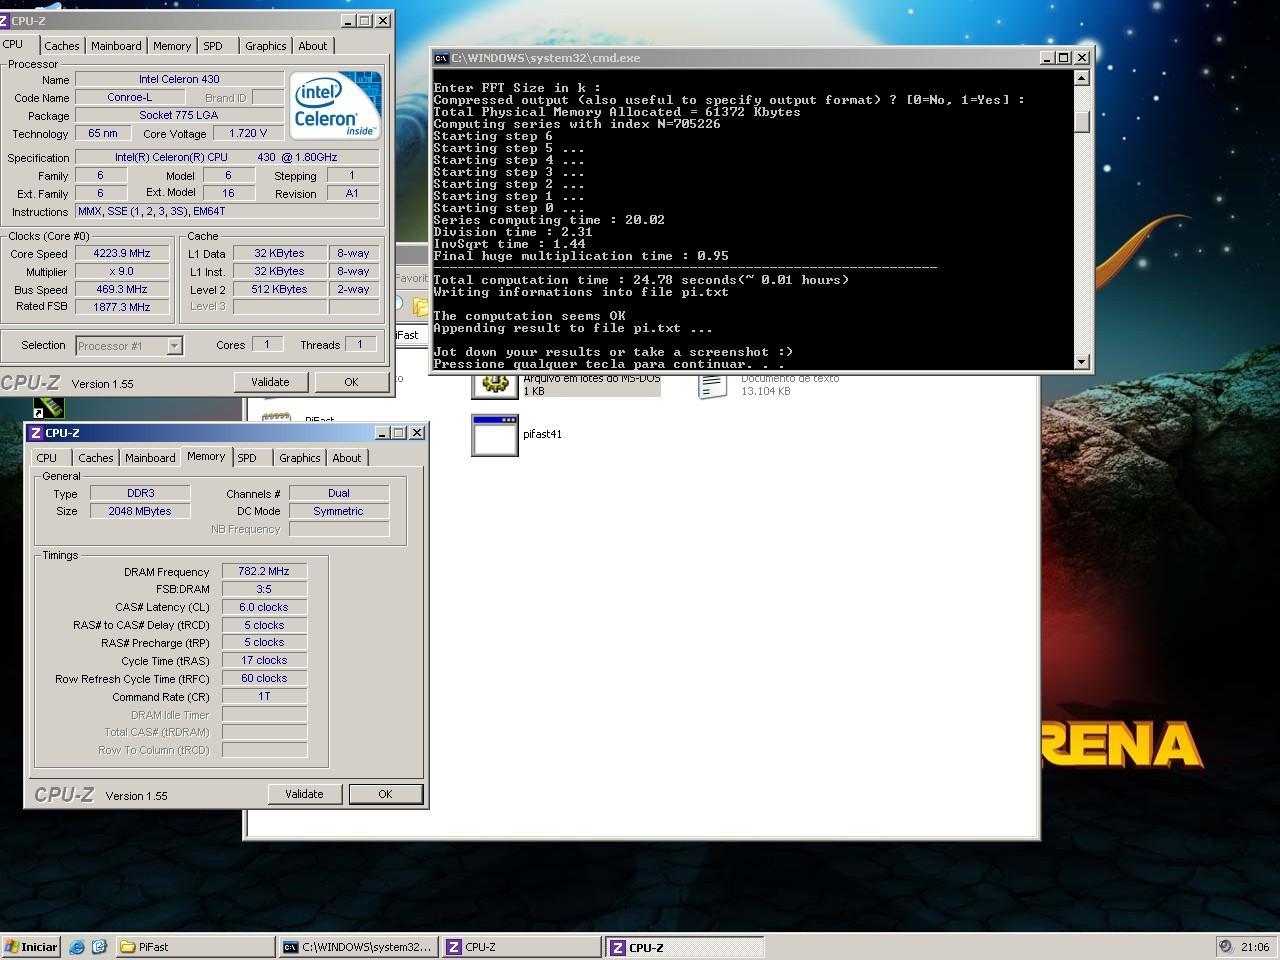Click the cmd.exe vertical scrollbar thumb

1081,122
